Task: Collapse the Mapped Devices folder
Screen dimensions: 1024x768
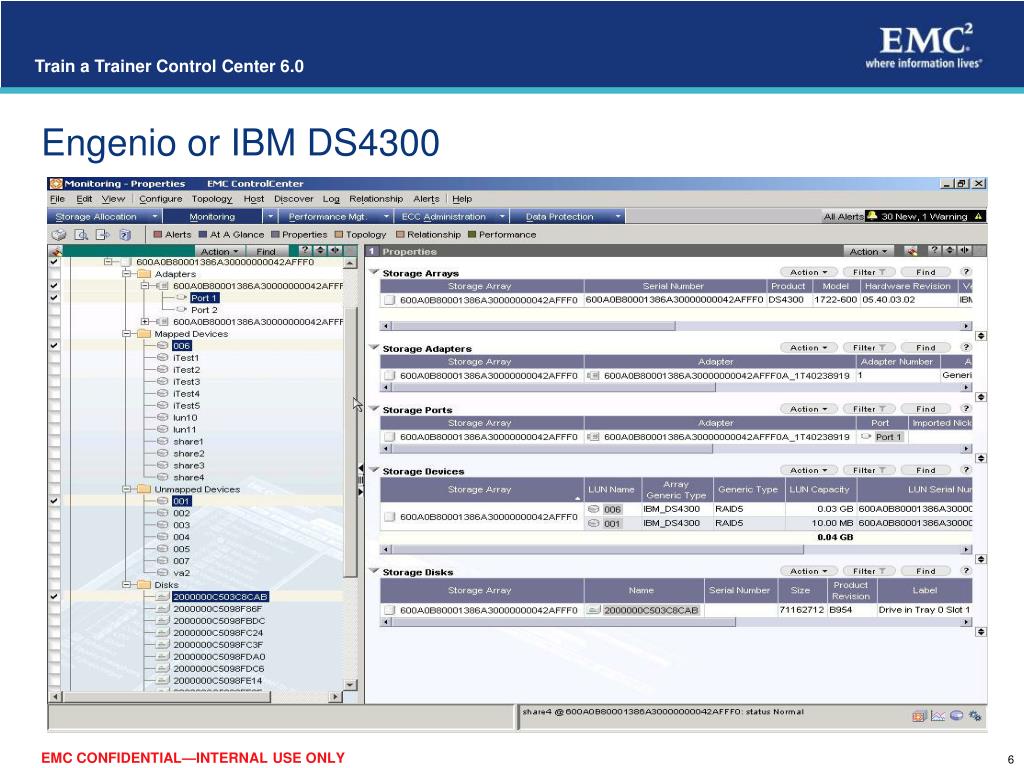Action: [x=127, y=334]
